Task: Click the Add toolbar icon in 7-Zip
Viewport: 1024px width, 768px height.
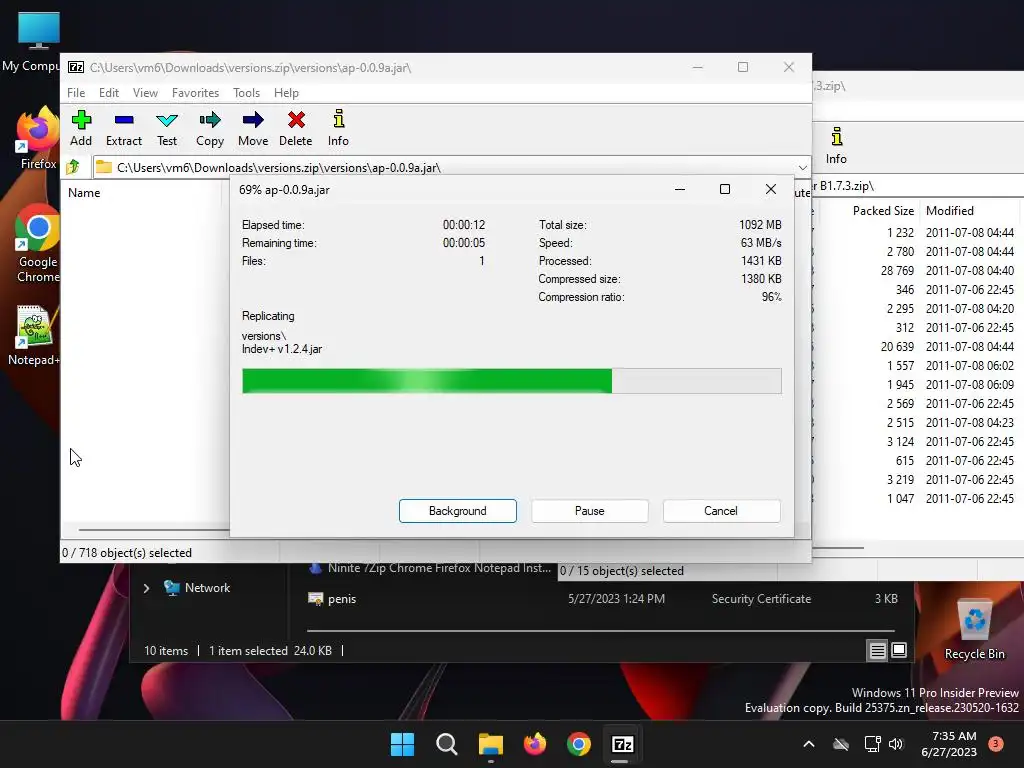Action: tap(81, 128)
